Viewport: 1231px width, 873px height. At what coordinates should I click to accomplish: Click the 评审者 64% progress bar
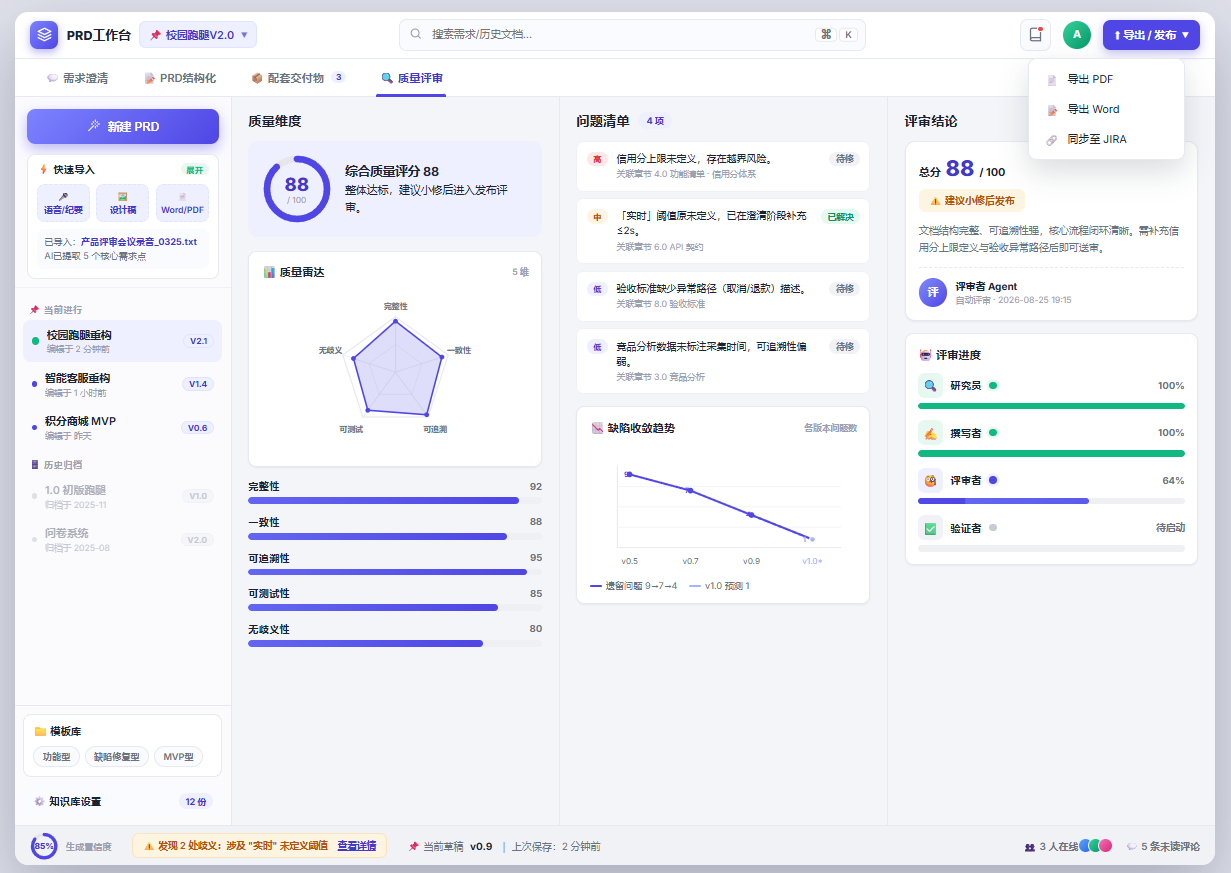pyautogui.click(x=1051, y=500)
